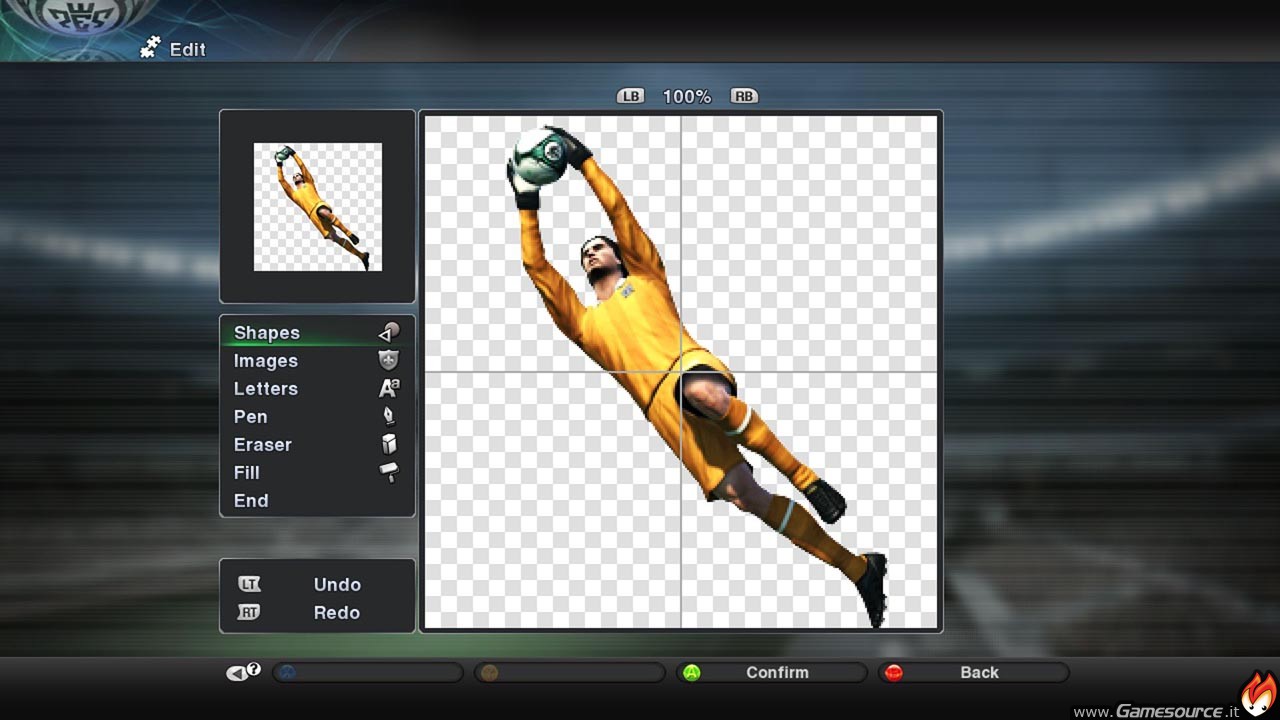This screenshot has width=1280, height=720.
Task: Select the Eraser block icon
Action: [389, 444]
